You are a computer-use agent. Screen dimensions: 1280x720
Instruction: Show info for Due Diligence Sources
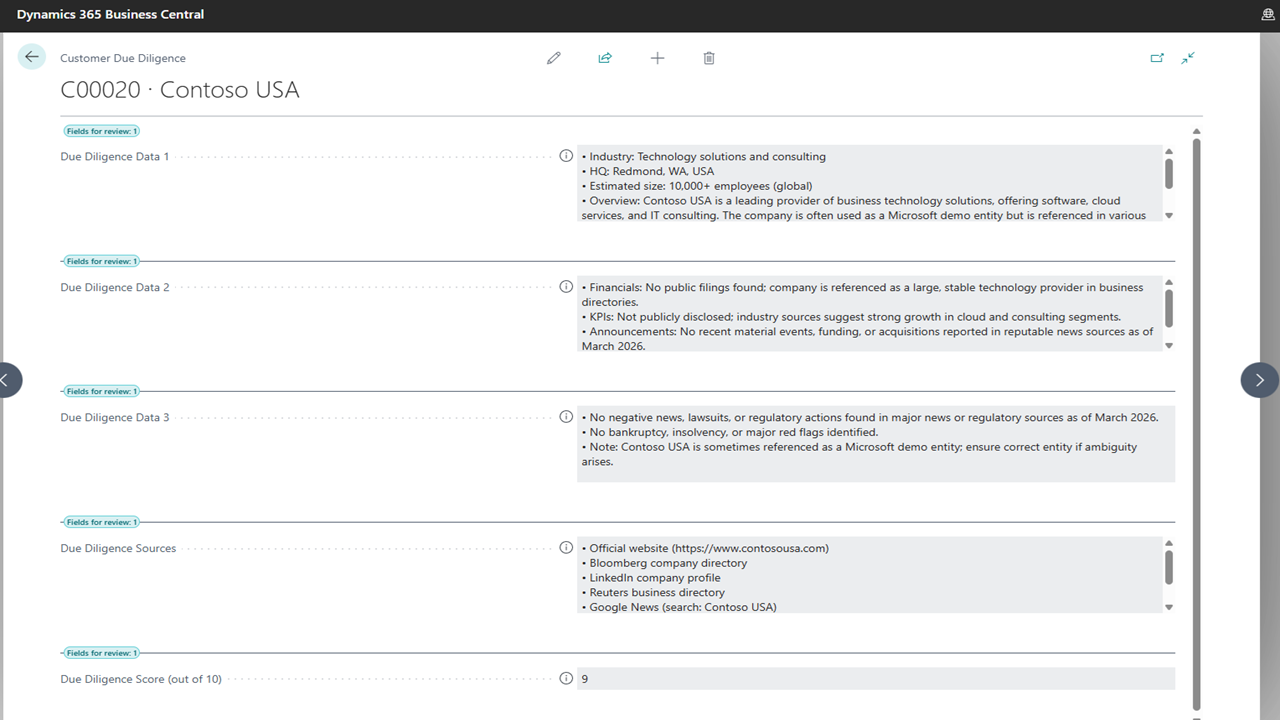pos(566,548)
